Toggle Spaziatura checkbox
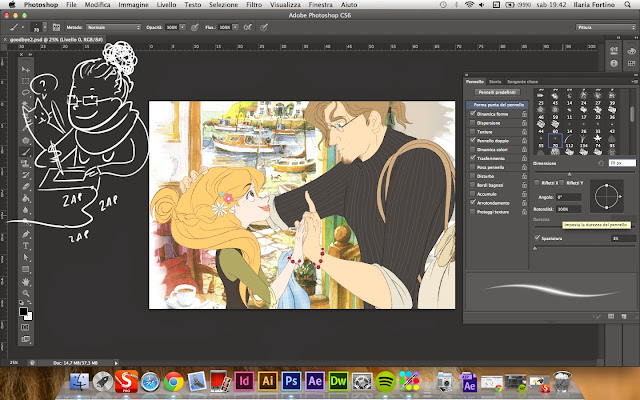This screenshot has width=640, height=400. tap(537, 238)
